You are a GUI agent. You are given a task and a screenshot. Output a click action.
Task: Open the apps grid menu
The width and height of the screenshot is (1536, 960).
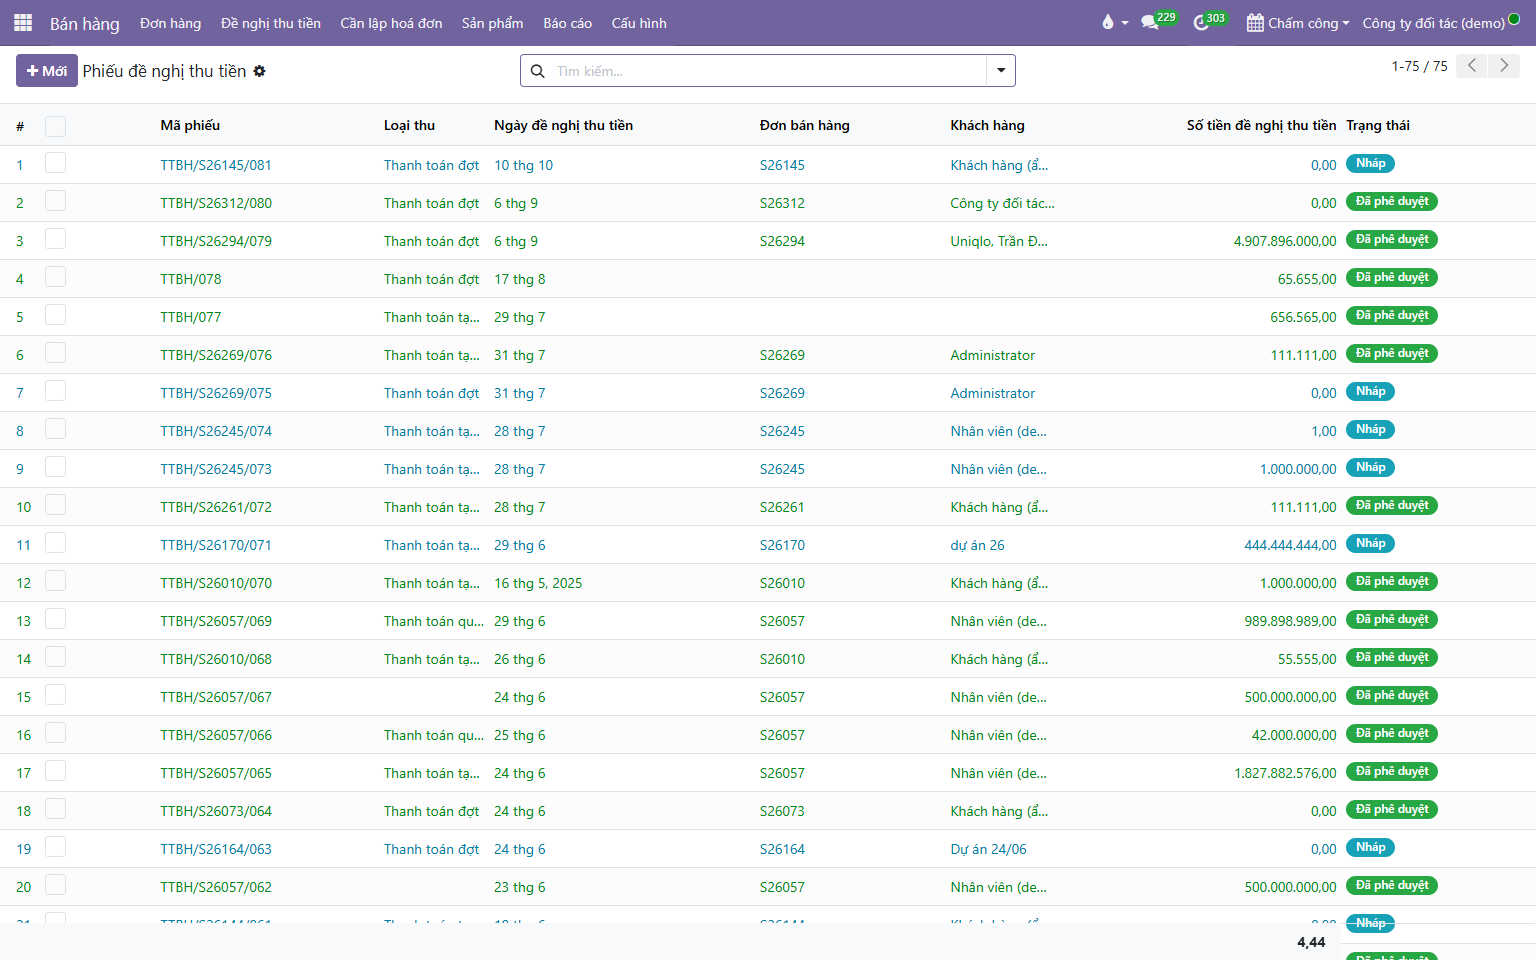tap(23, 22)
